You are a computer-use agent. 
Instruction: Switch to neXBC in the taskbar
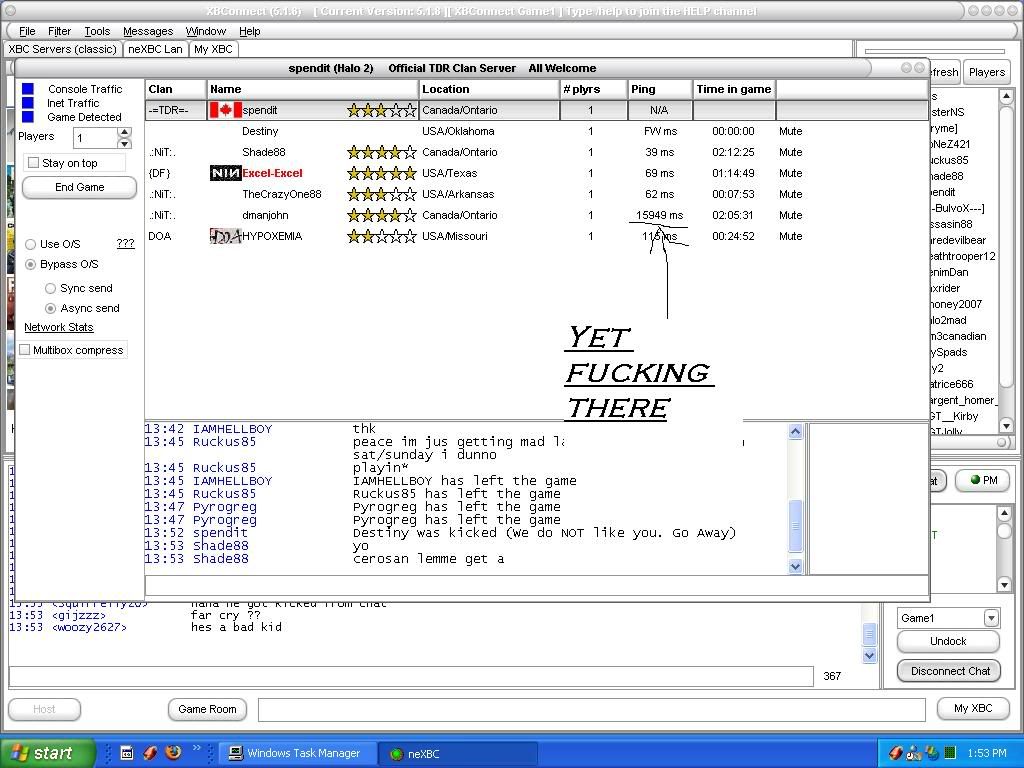(x=460, y=754)
